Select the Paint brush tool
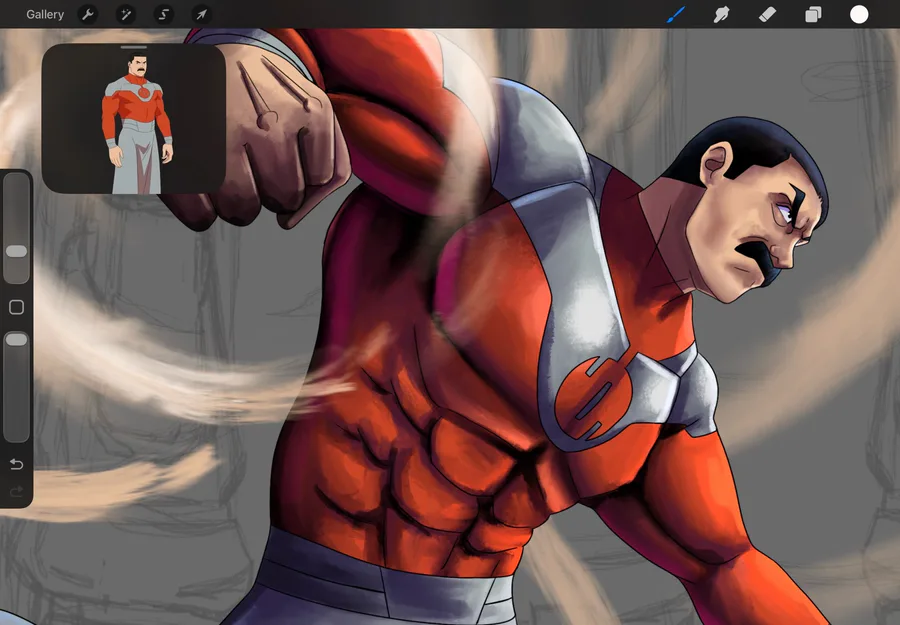This screenshot has height=625, width=900. point(676,14)
